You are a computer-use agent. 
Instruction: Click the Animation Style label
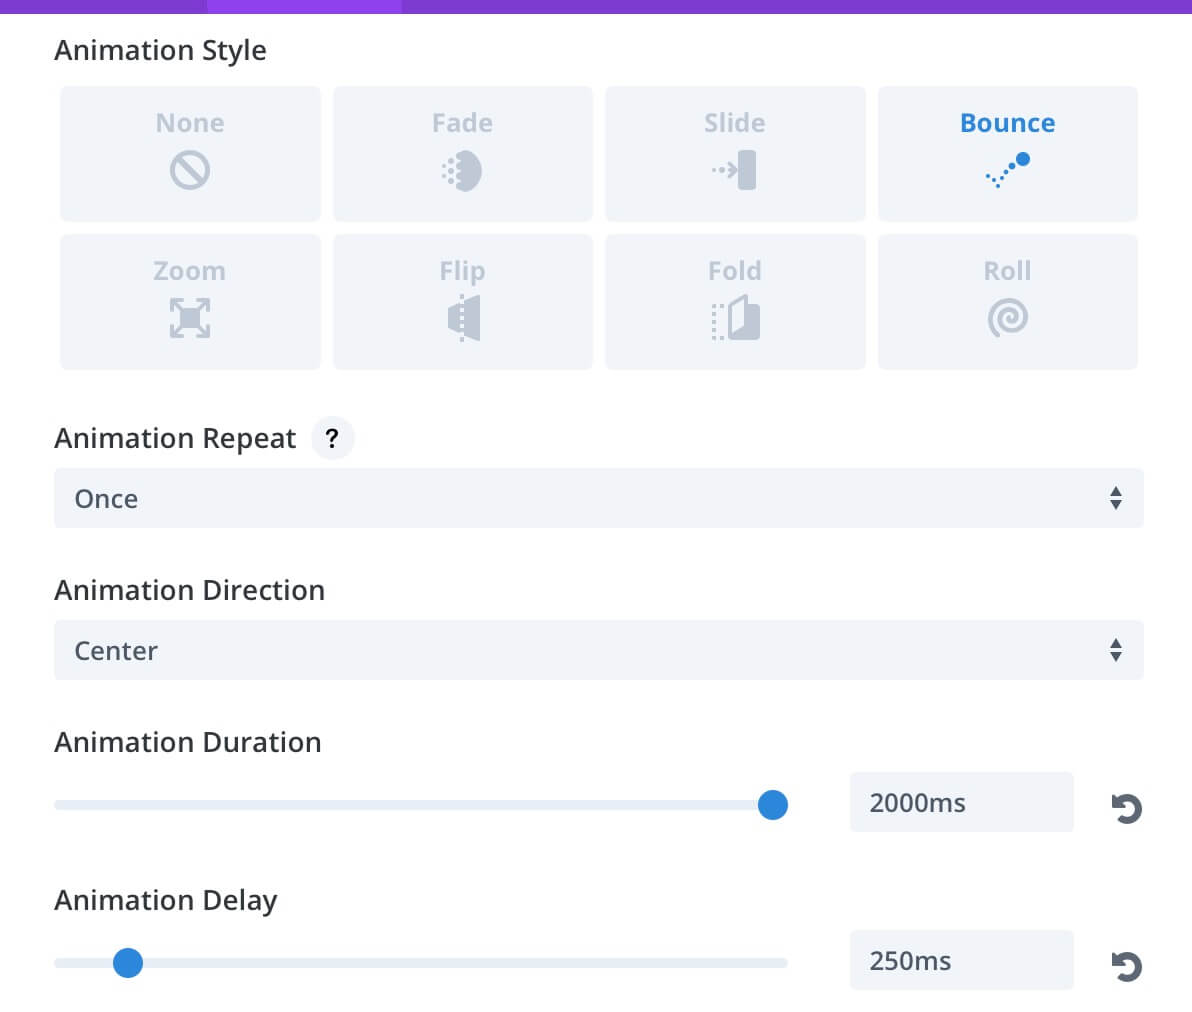[160, 51]
